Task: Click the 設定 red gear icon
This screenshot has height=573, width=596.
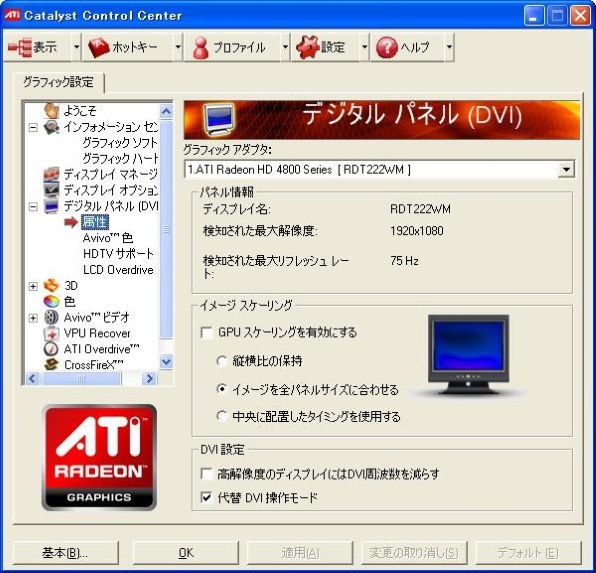Action: tap(307, 47)
